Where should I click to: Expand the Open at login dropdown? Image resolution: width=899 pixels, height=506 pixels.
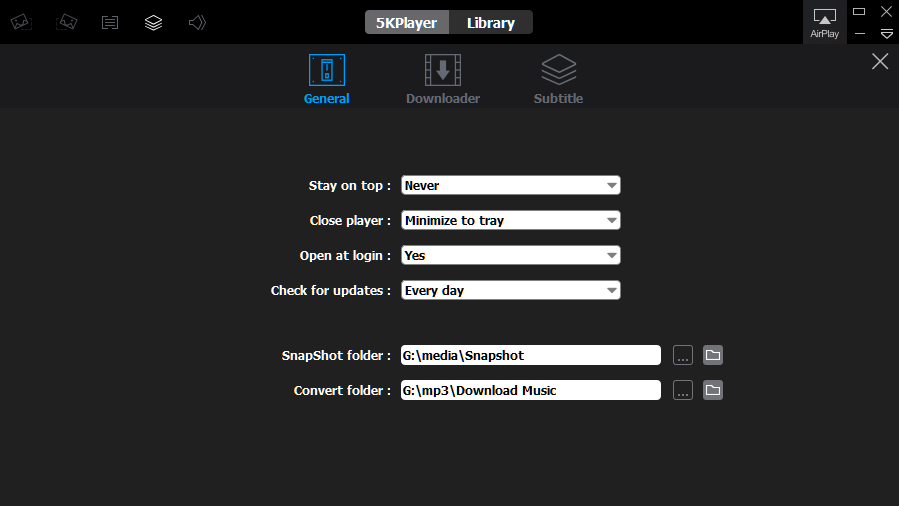pos(510,255)
